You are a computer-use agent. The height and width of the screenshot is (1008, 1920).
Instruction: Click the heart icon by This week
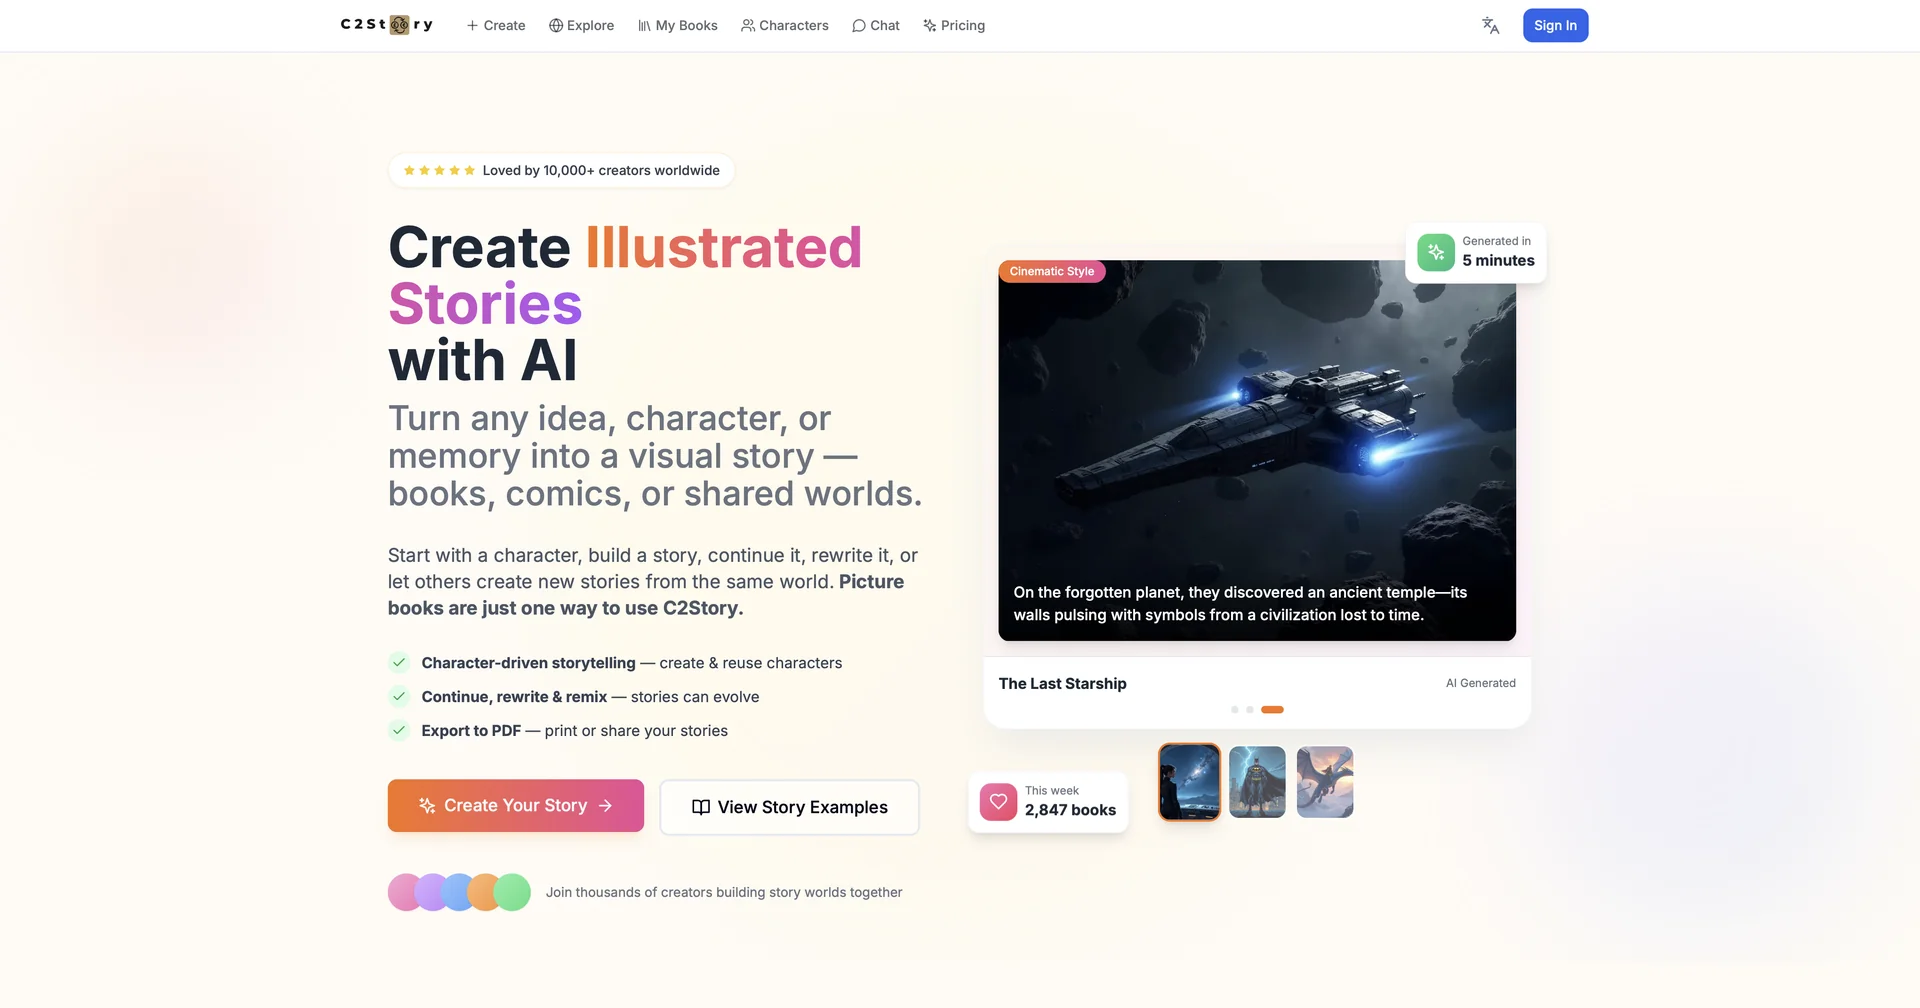pos(998,801)
